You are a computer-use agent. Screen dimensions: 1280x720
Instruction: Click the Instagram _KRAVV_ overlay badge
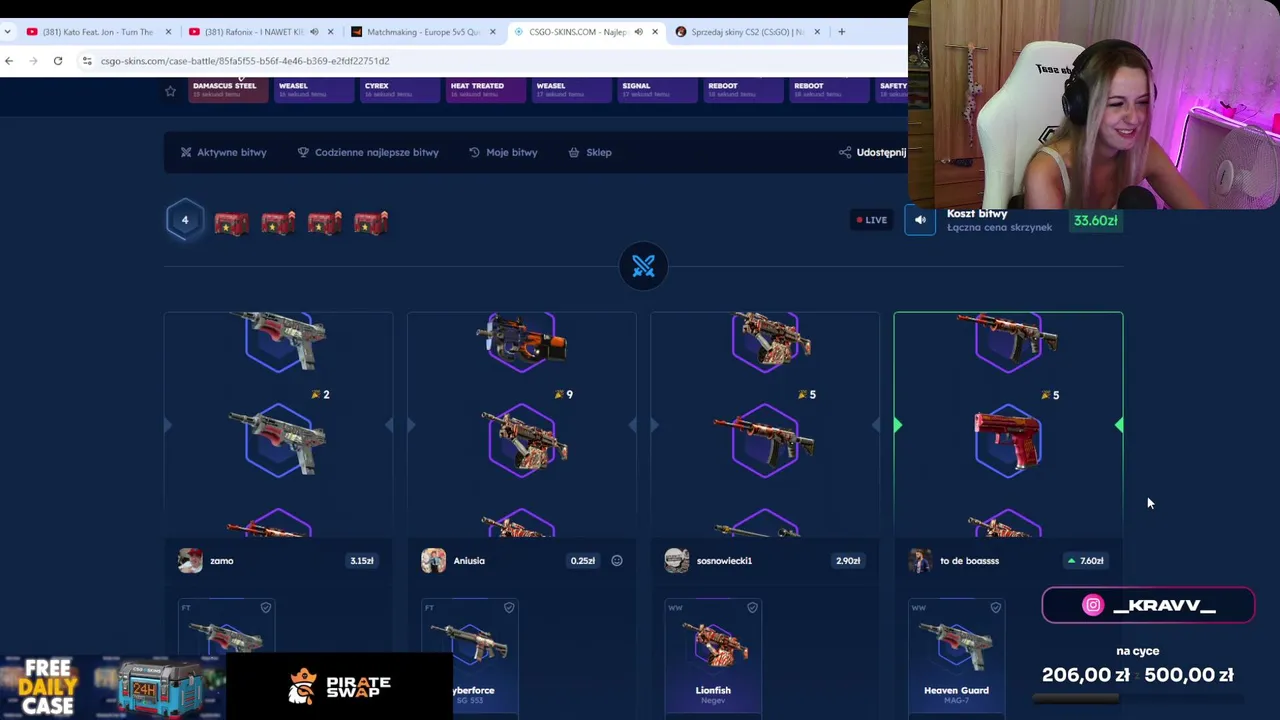coord(1148,605)
